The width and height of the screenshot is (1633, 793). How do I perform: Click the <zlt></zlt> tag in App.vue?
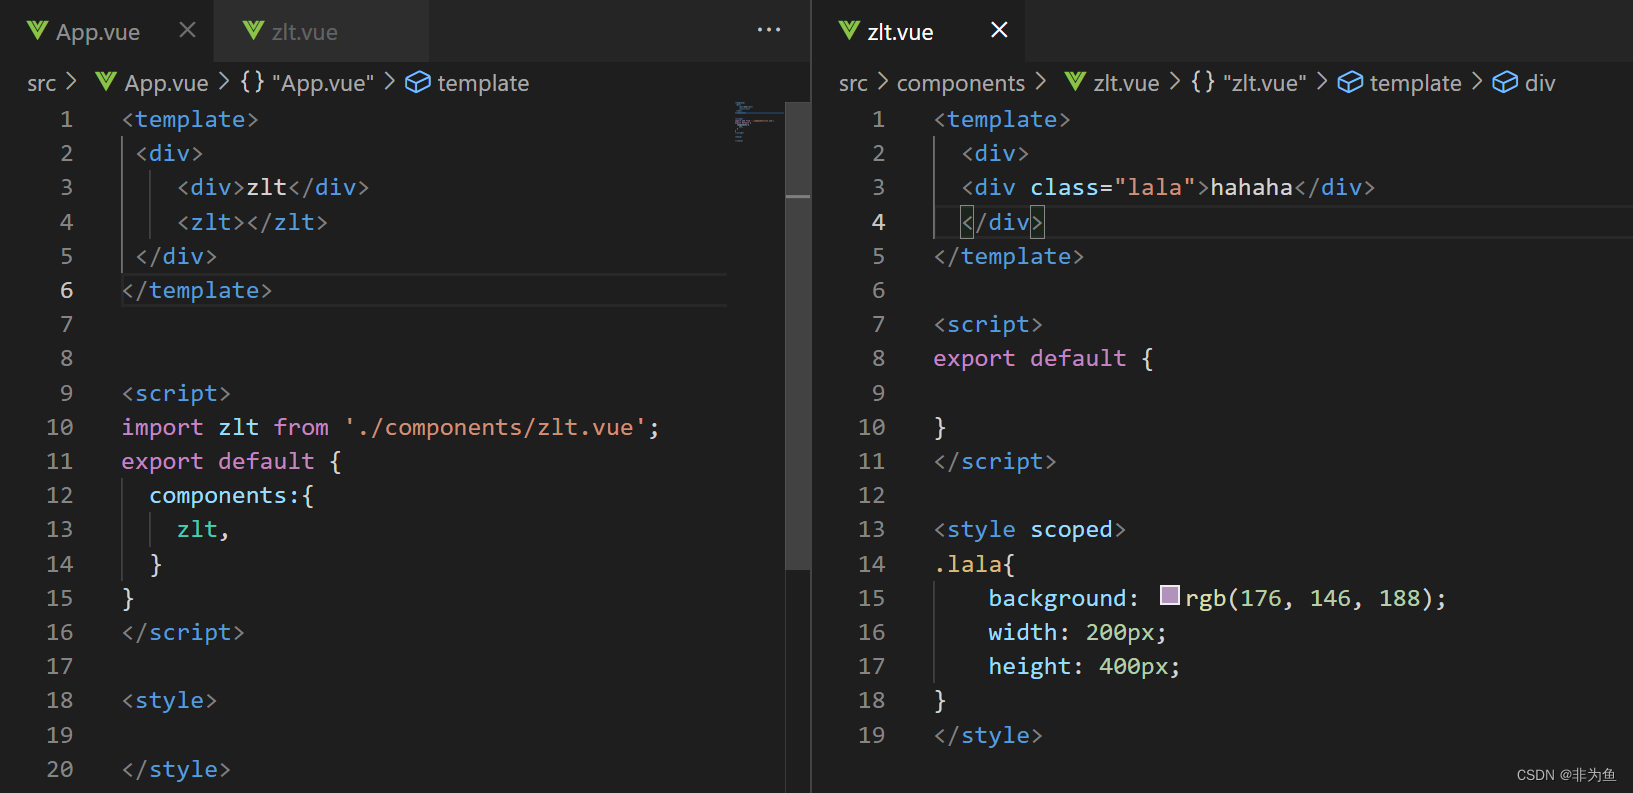pyautogui.click(x=252, y=222)
